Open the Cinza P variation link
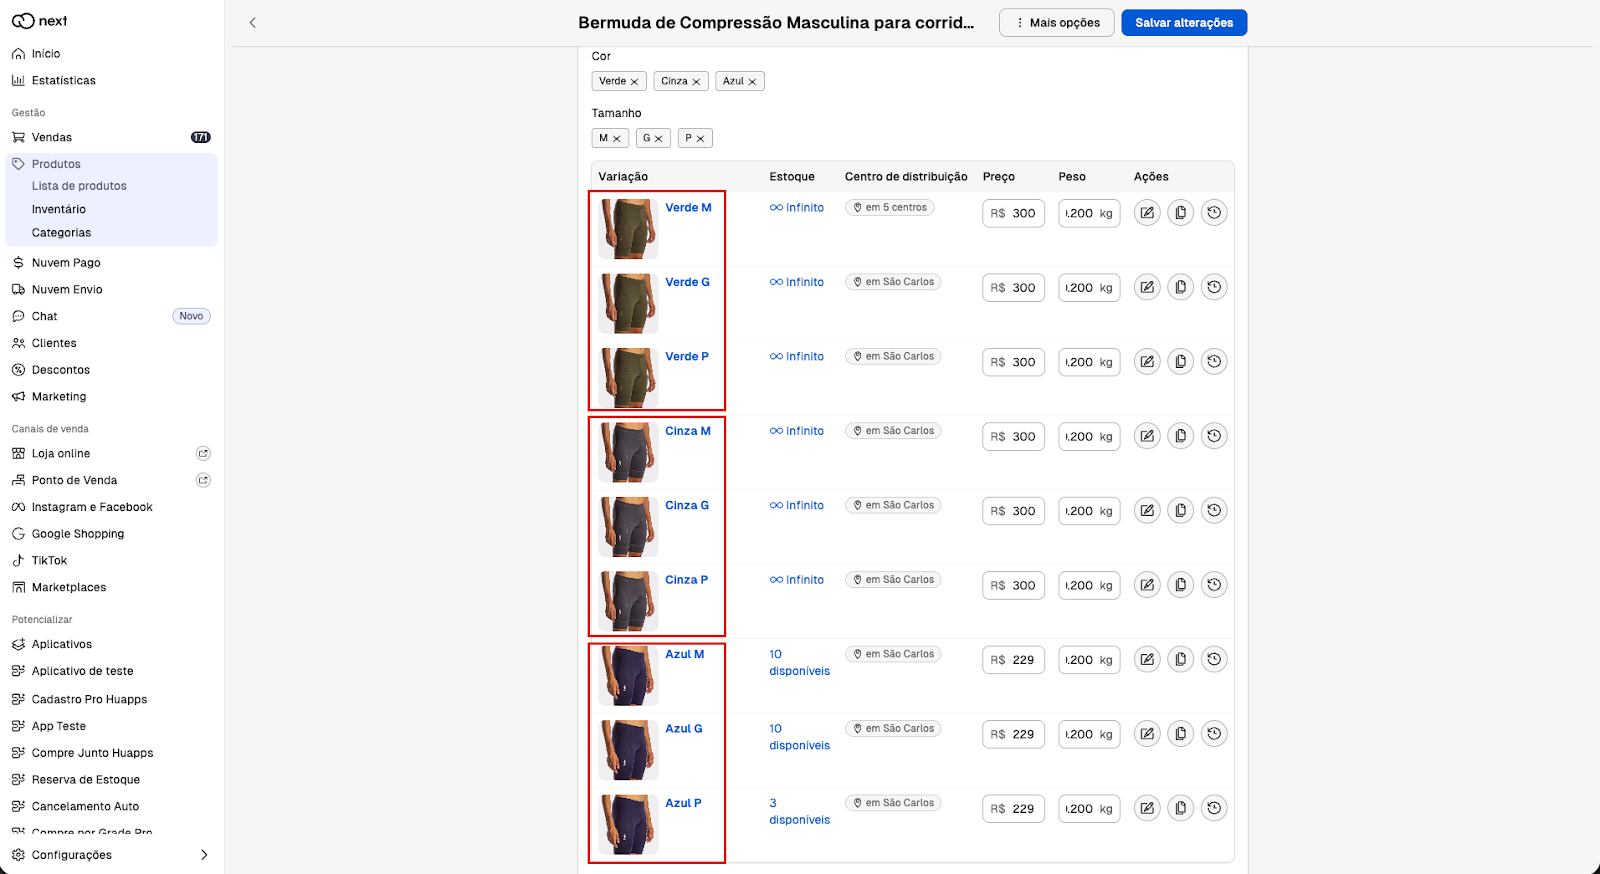 686,580
